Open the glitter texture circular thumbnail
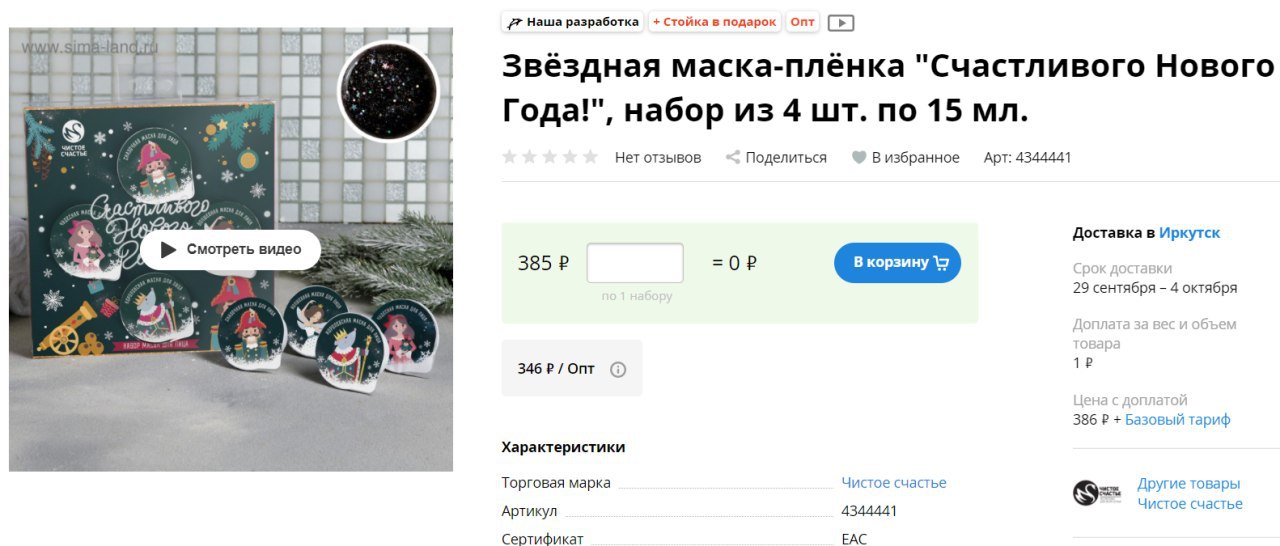1280x546 pixels. point(389,91)
